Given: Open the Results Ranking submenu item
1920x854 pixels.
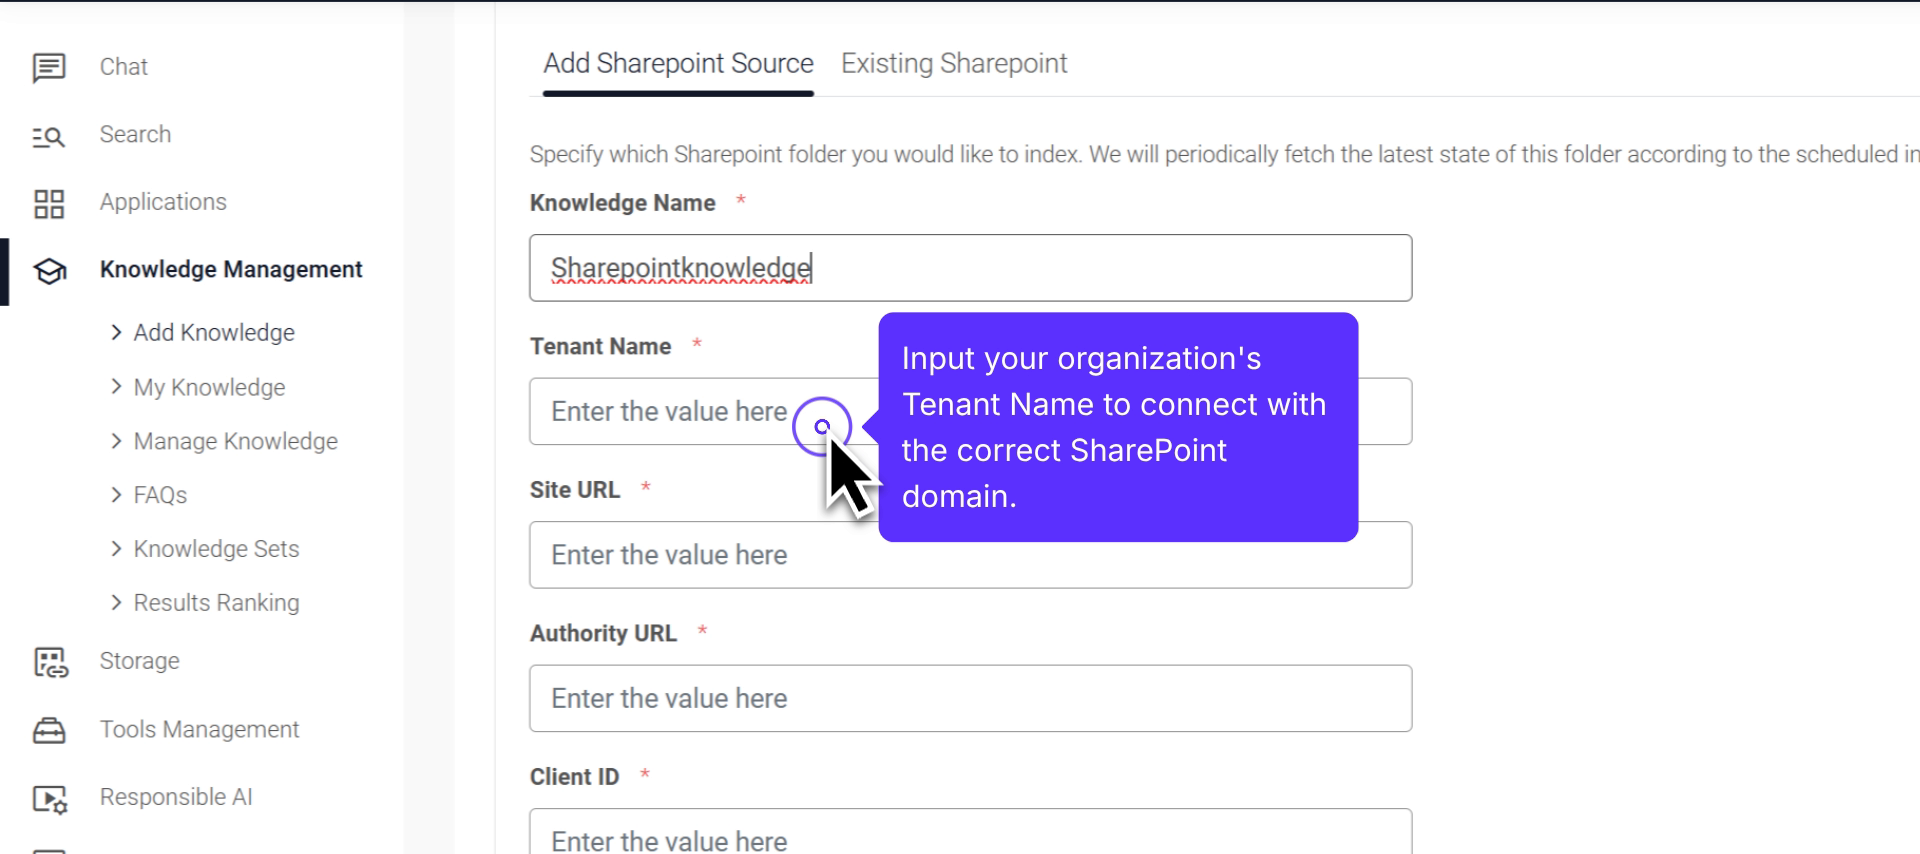Looking at the screenshot, I should pyautogui.click(x=216, y=603).
